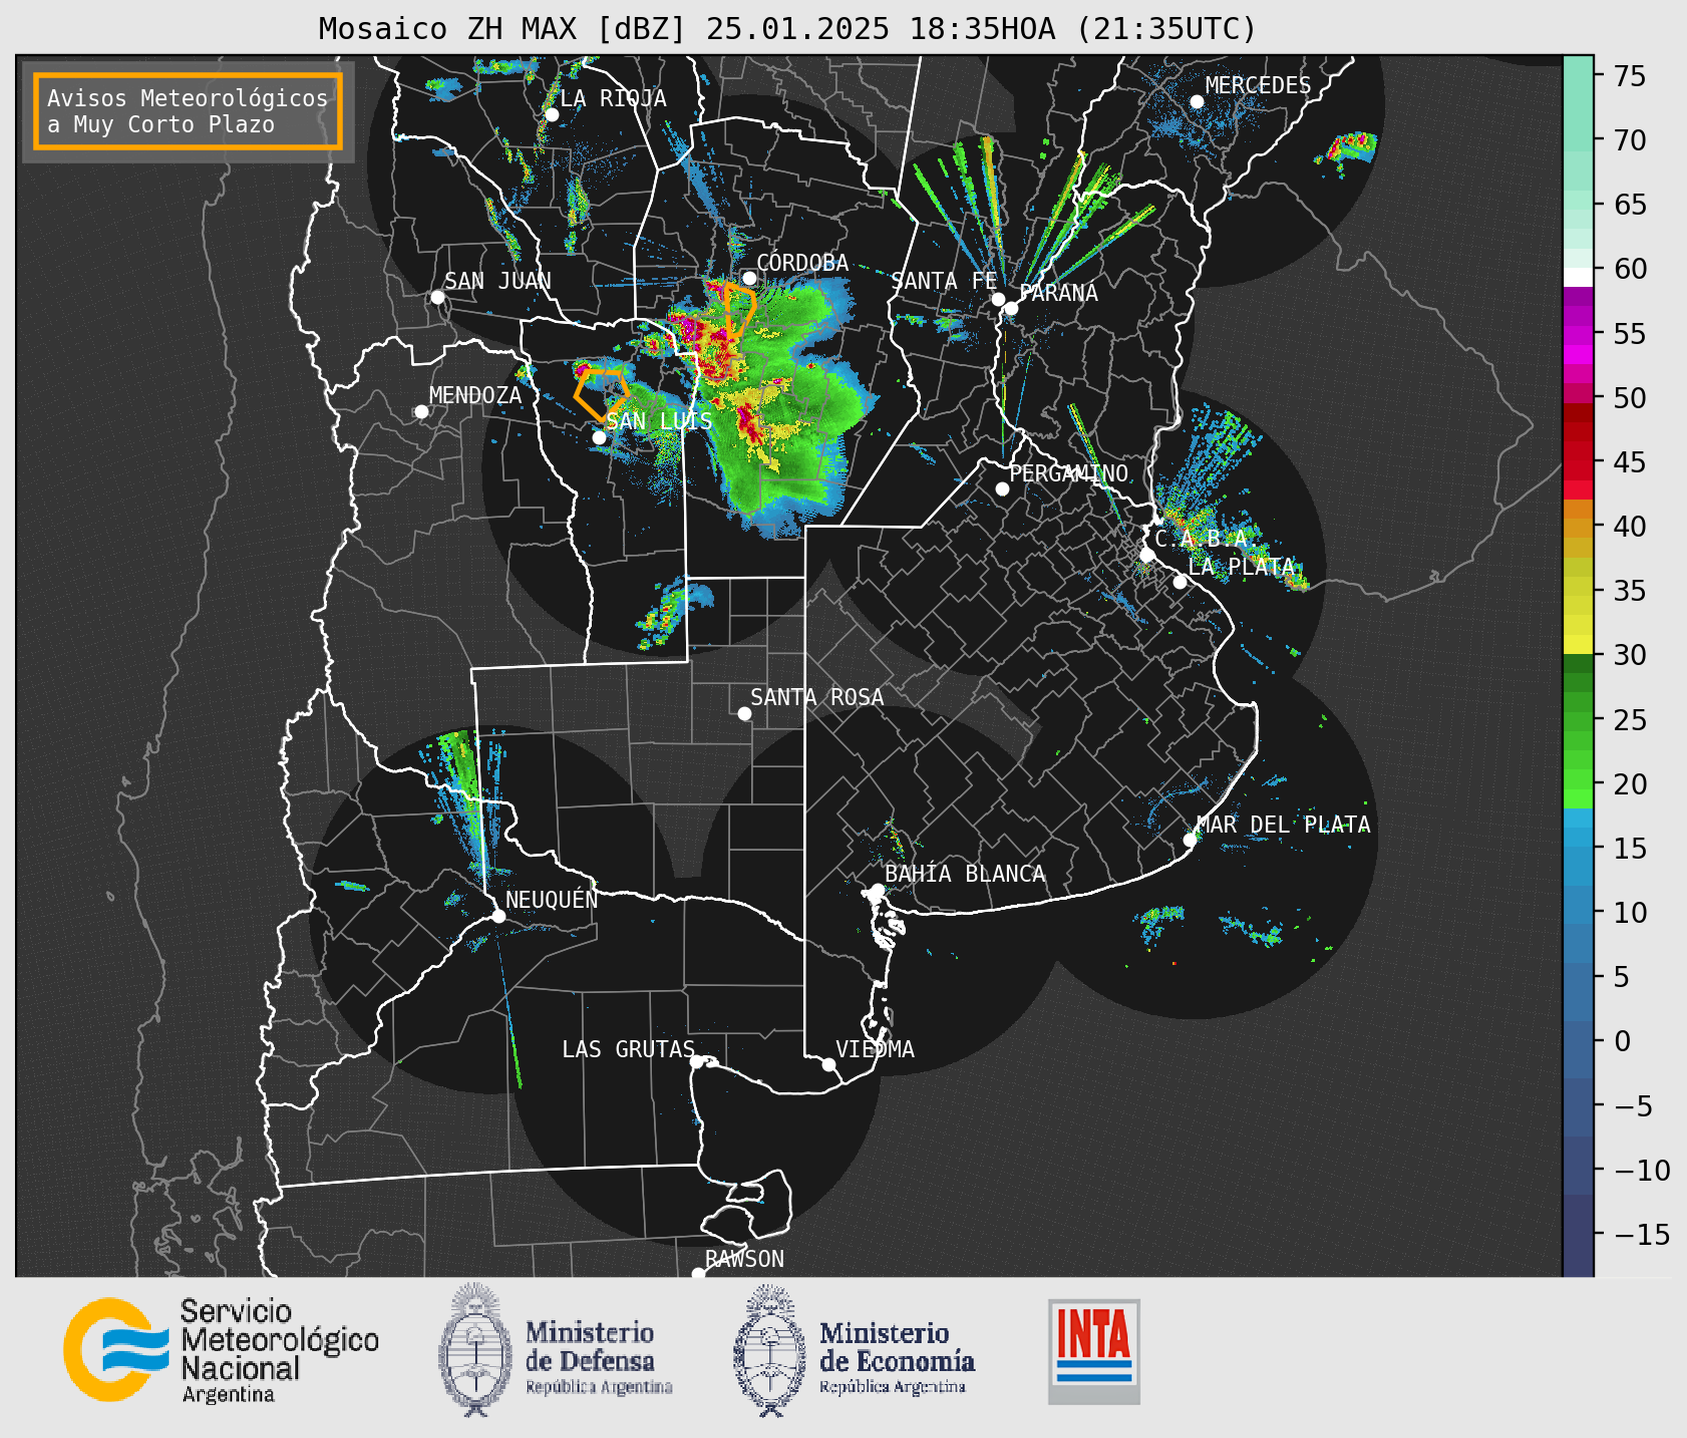Select the Mar del Plata marker dot
Image resolution: width=1687 pixels, height=1438 pixels.
coord(1190,840)
